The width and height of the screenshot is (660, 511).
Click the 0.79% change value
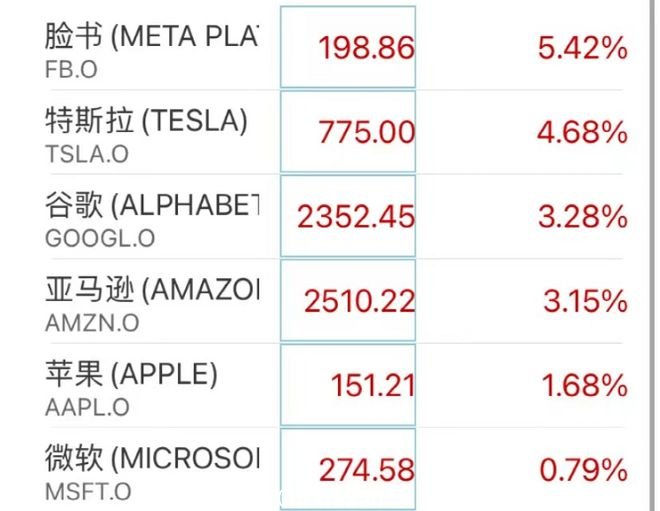point(583,470)
